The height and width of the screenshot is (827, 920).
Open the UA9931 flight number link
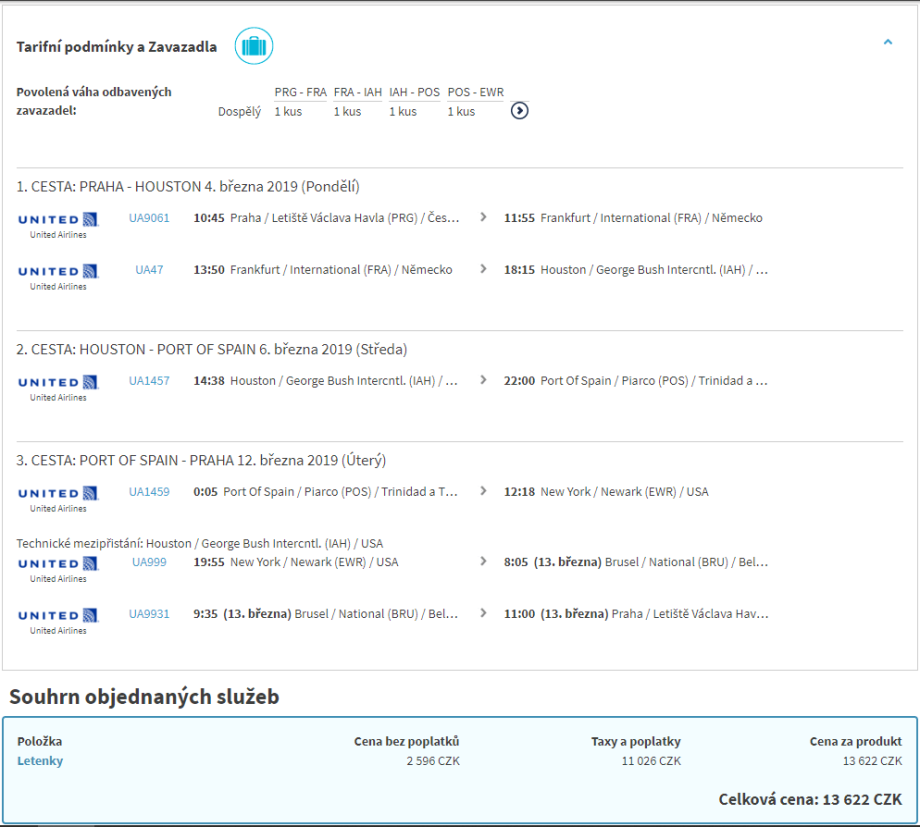click(x=149, y=614)
